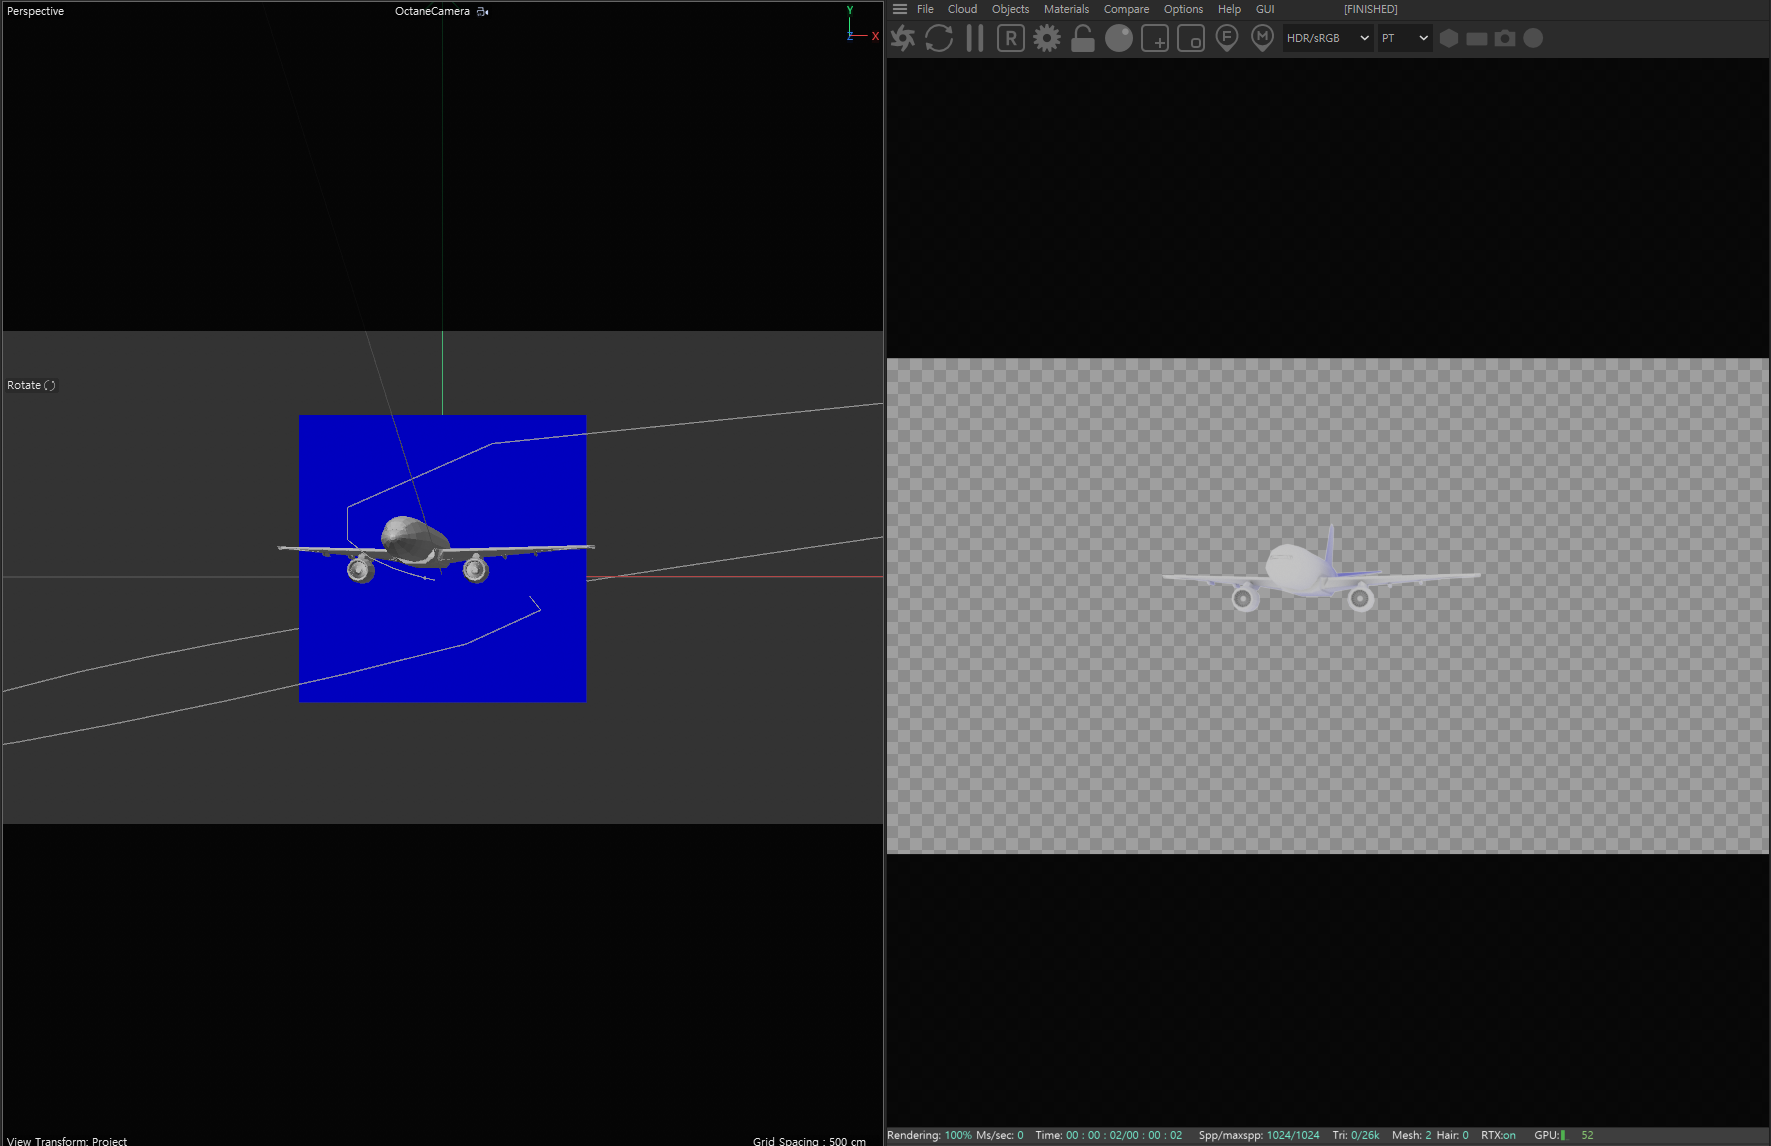Activate the material picker M pin icon
This screenshot has width=1771, height=1146.
point(1263,38)
